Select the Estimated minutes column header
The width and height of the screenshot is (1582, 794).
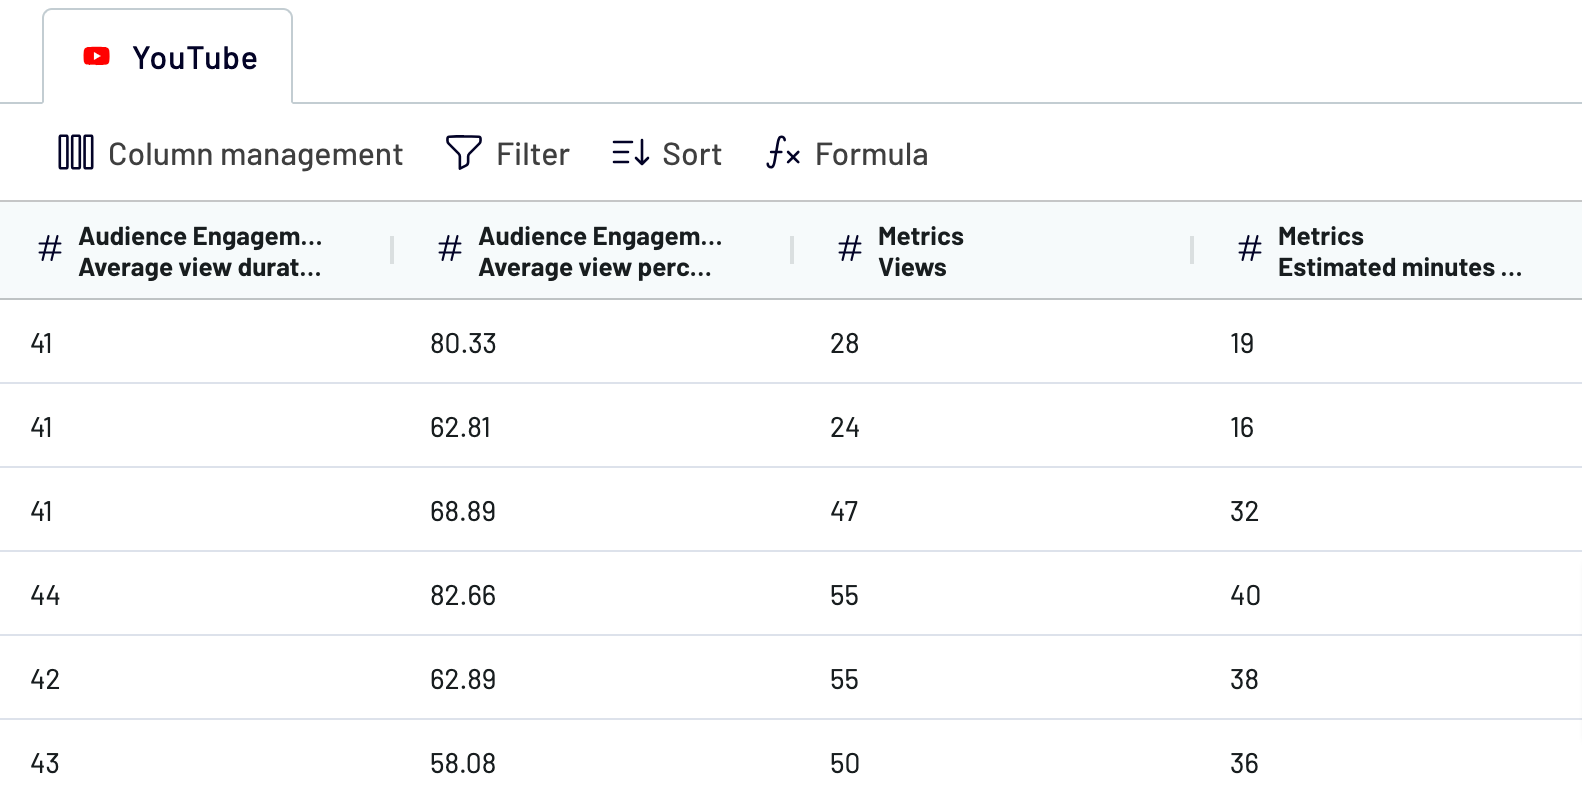(1388, 251)
